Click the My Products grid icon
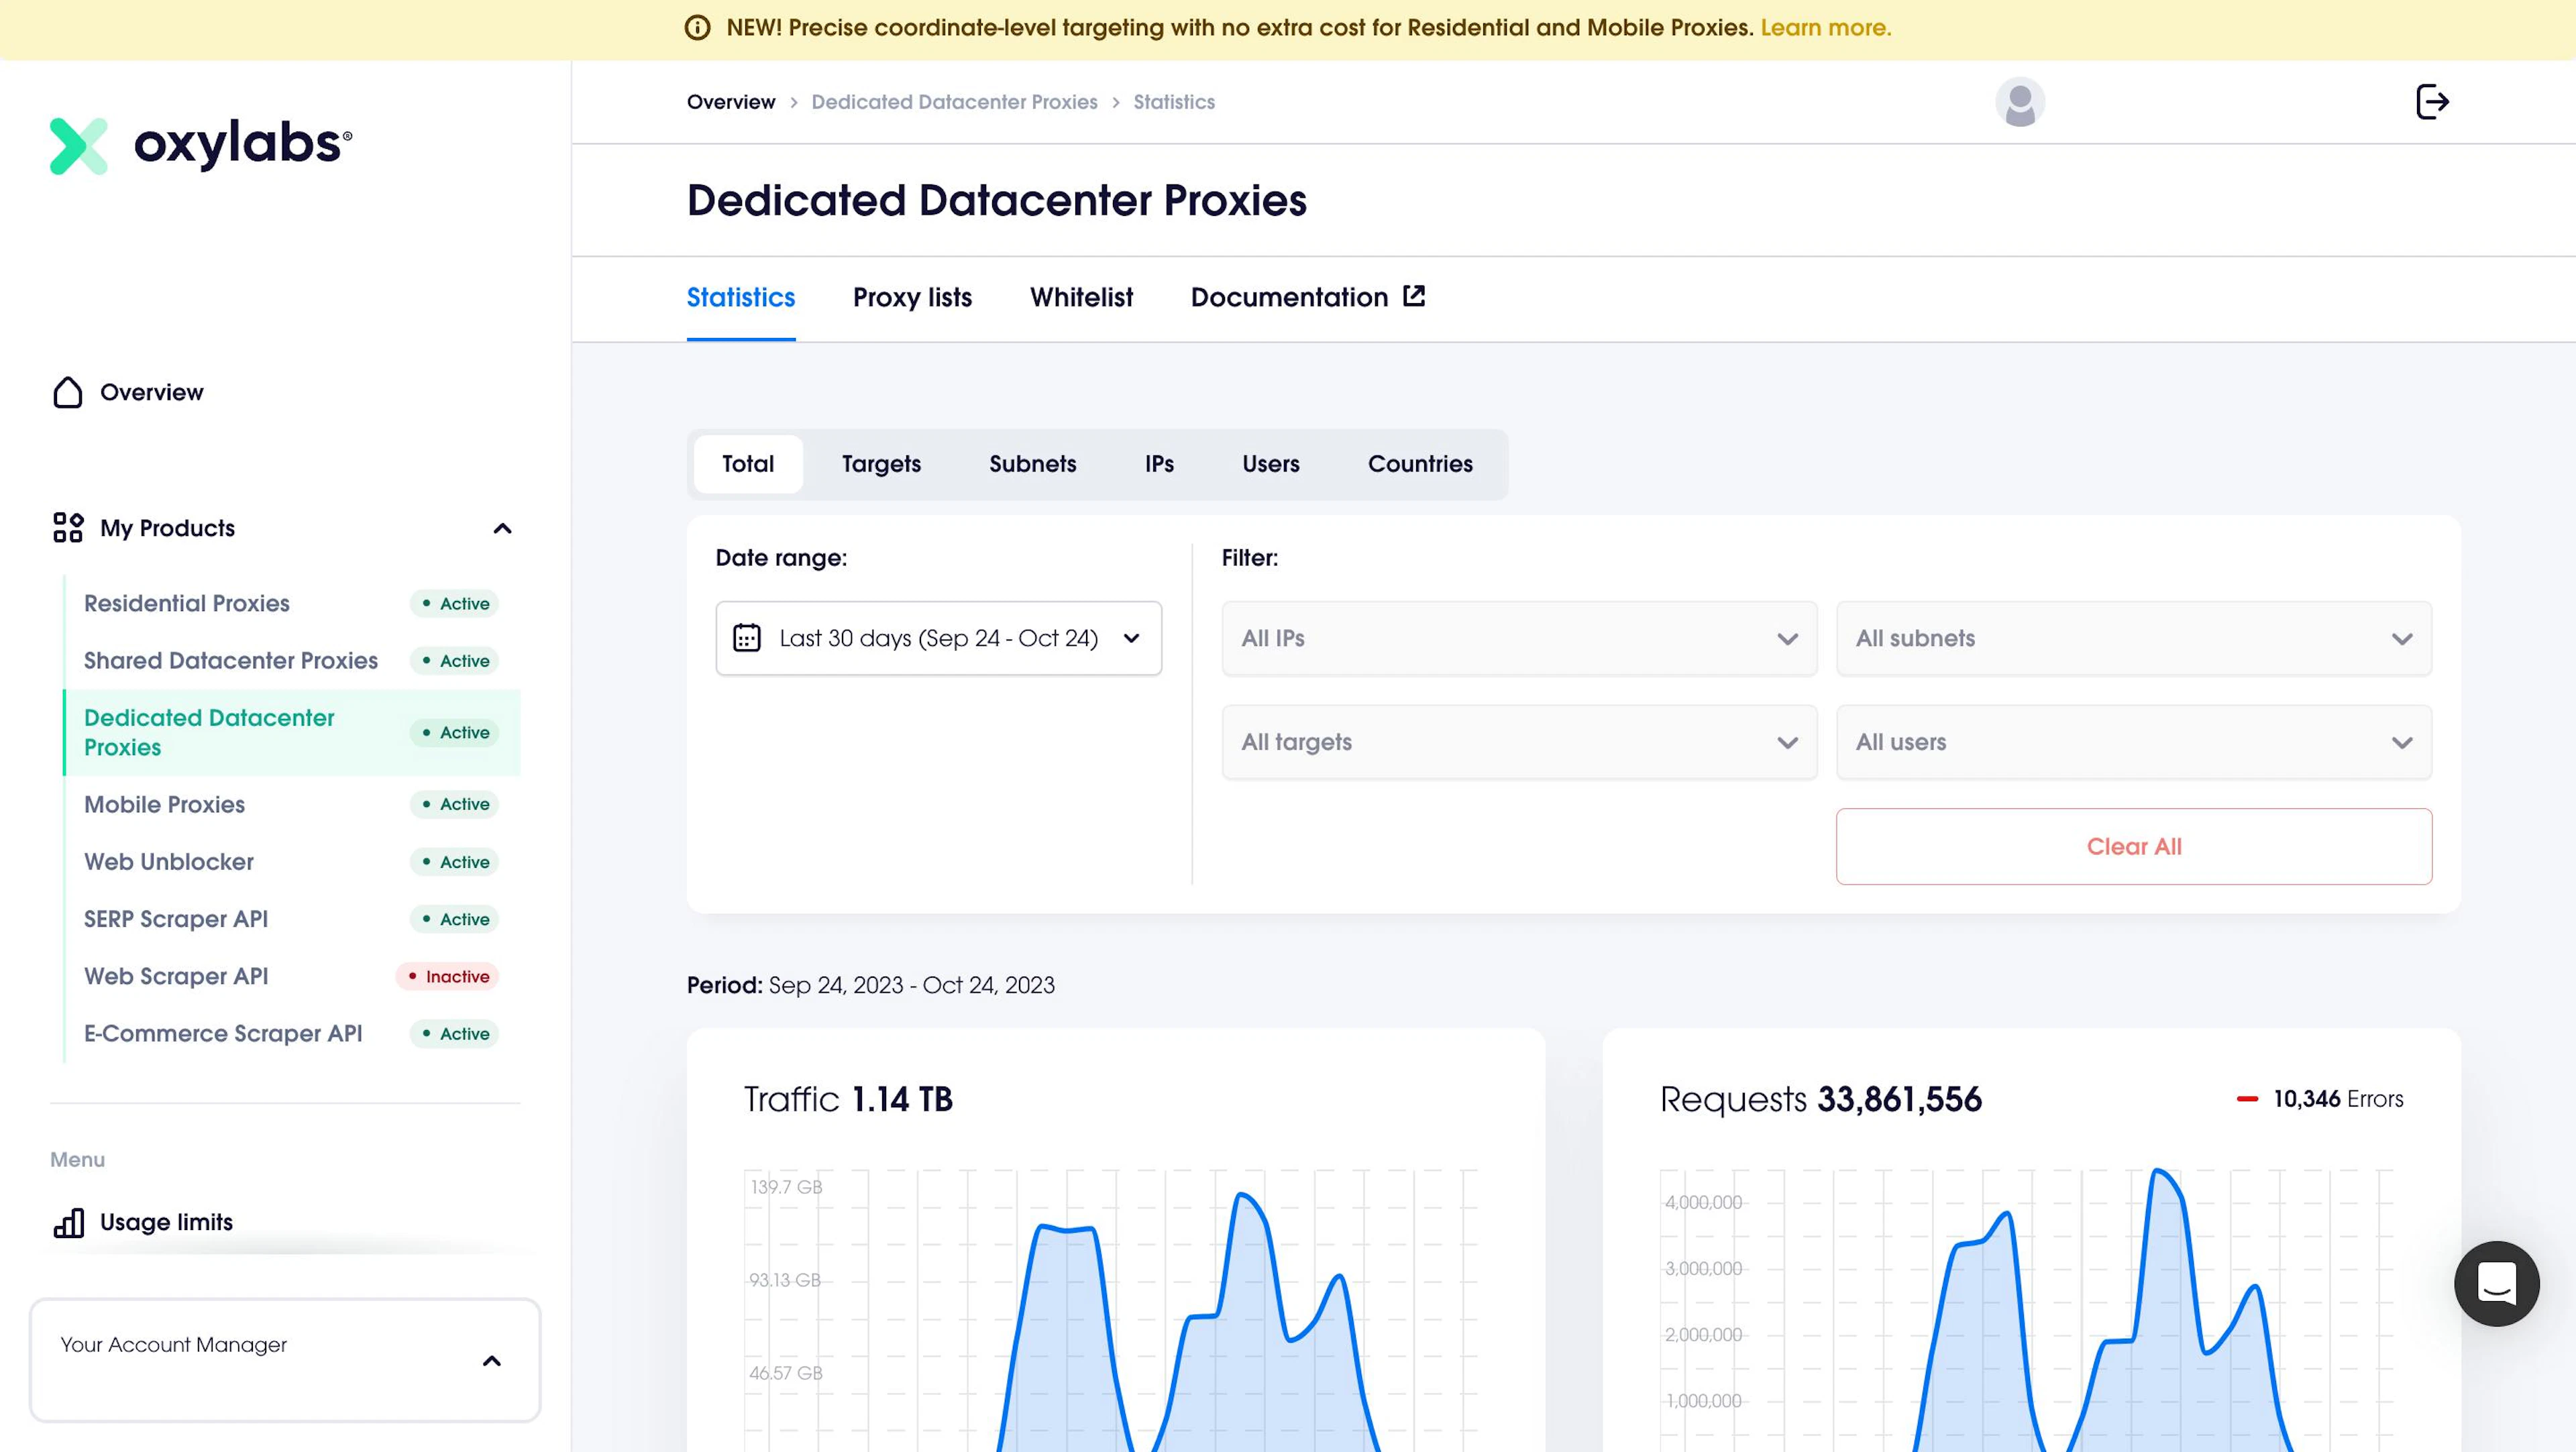The image size is (2576, 1452). (x=68, y=528)
